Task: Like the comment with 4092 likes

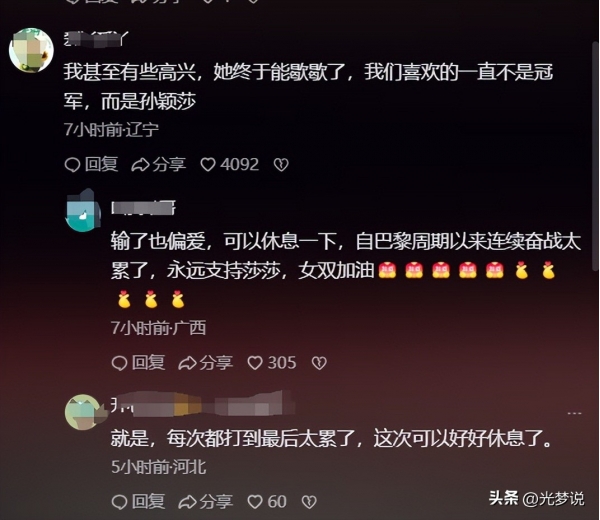Action: tap(230, 165)
